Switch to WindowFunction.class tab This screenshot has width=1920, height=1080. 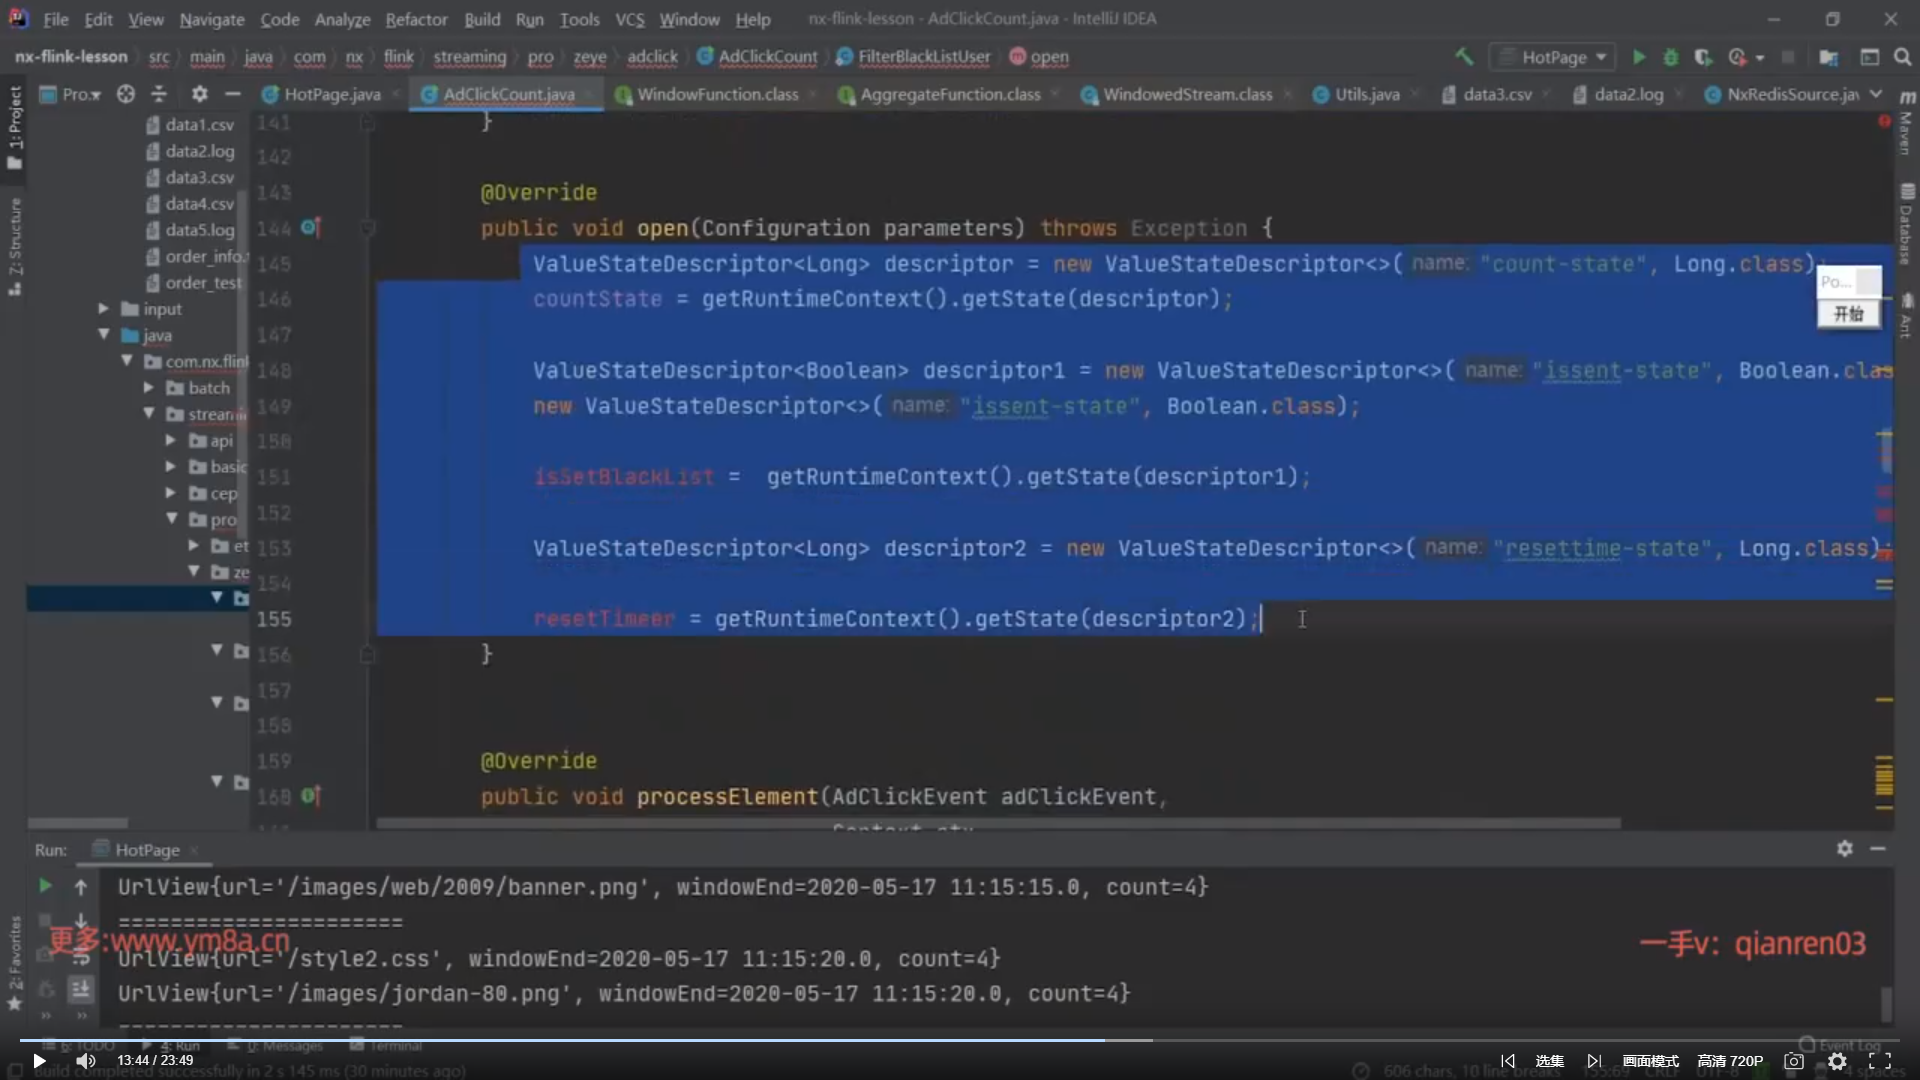coord(717,94)
